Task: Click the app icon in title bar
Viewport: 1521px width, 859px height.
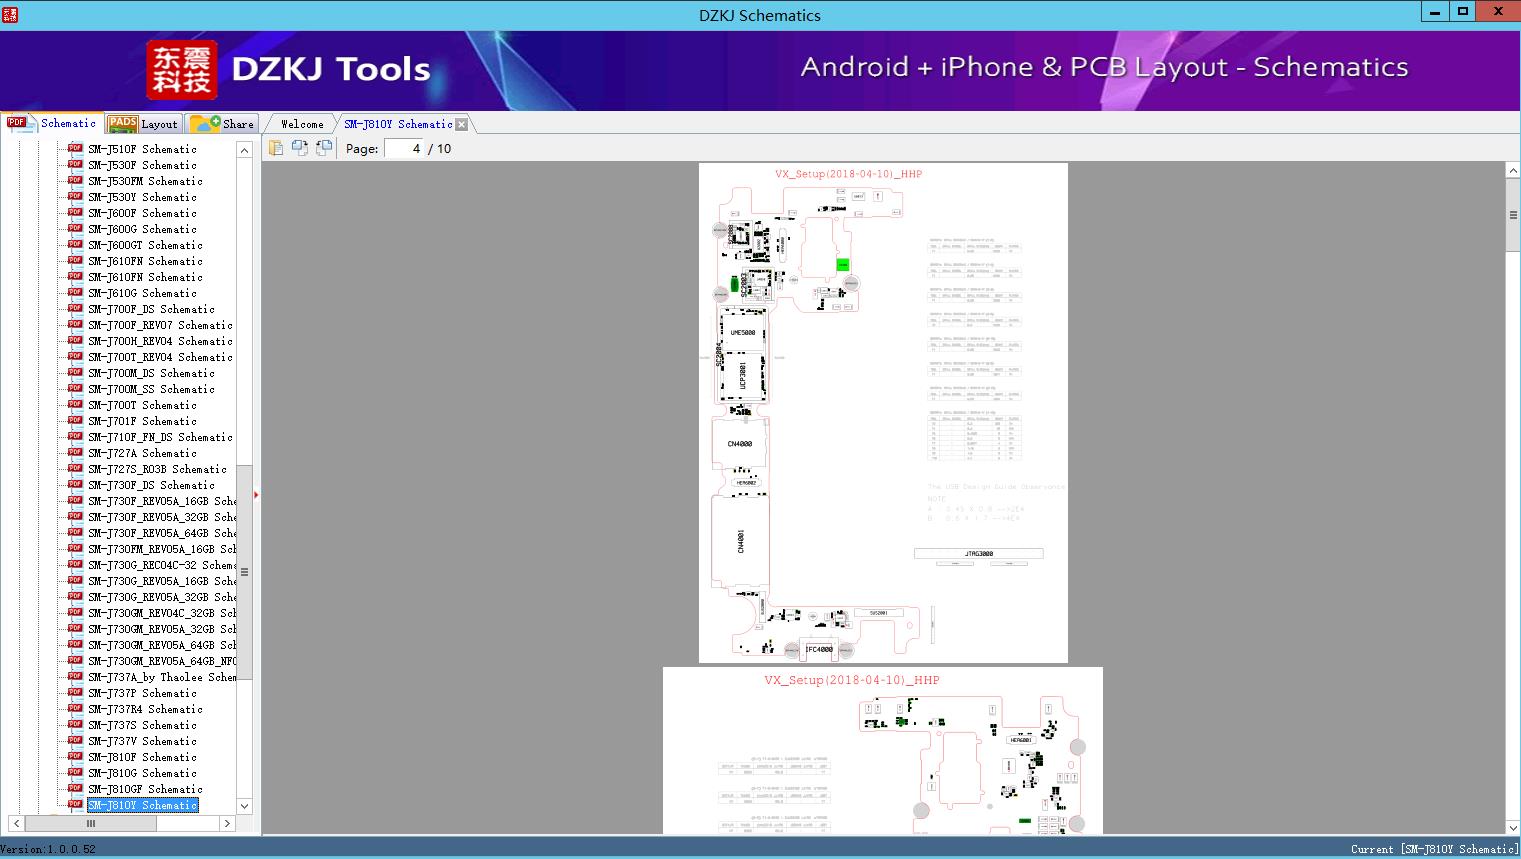Action: (10, 14)
